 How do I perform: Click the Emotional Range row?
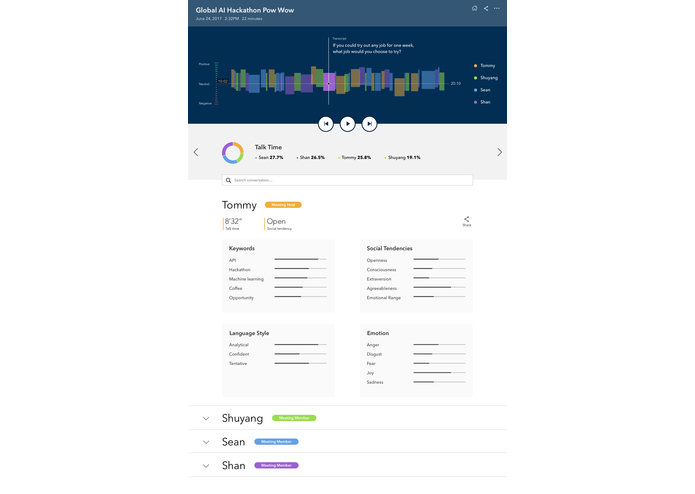pos(416,297)
